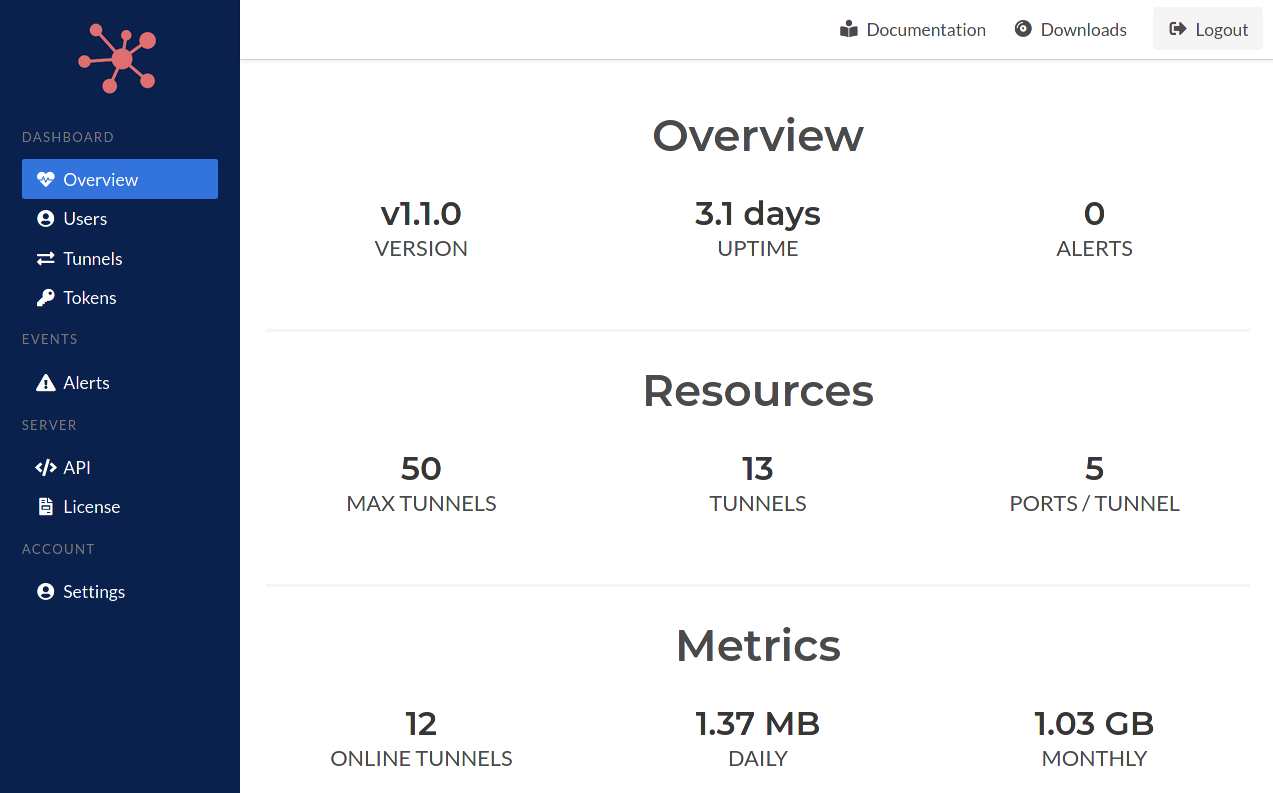
Task: Click the VERSION label
Action: pyautogui.click(x=421, y=249)
